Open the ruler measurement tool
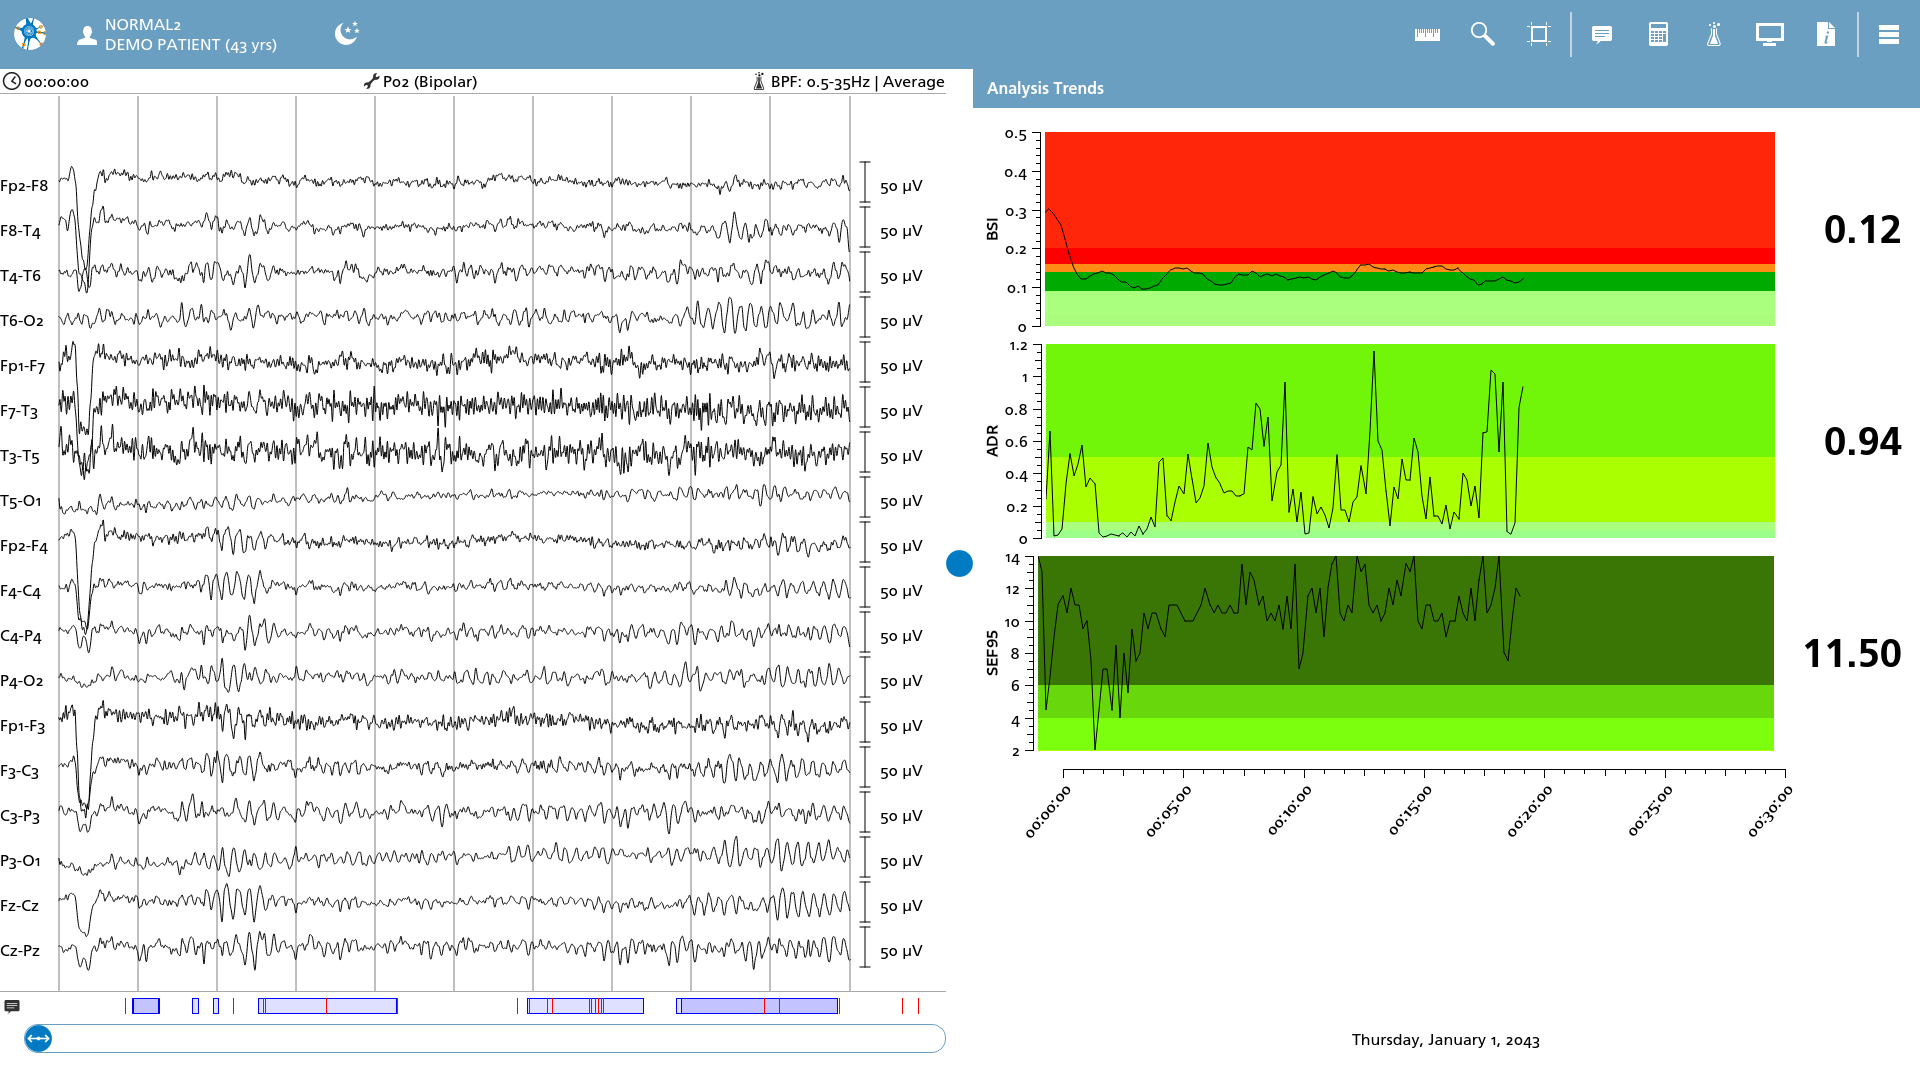The height and width of the screenshot is (1080, 1920). tap(1427, 35)
